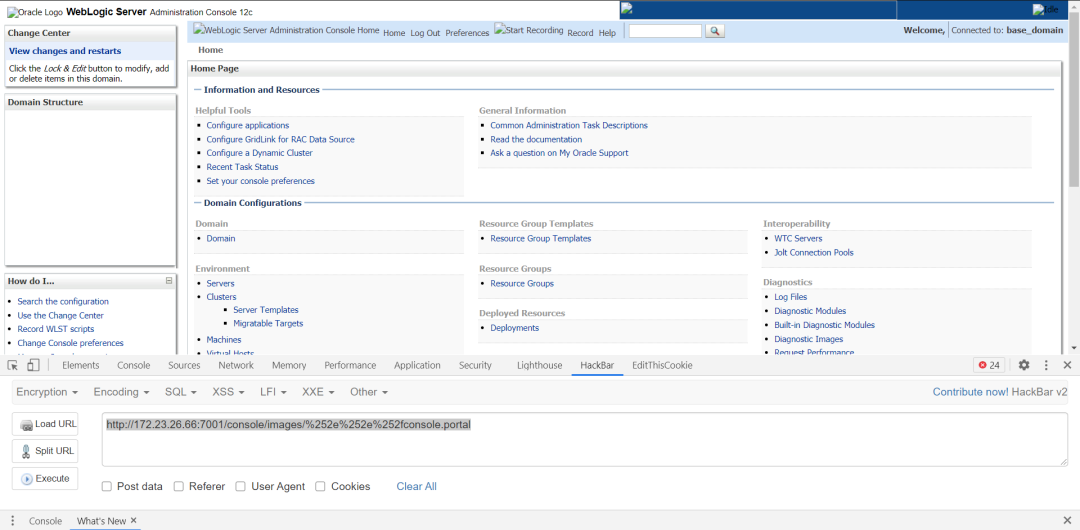Open Preferences in console toolbar
1080x530 pixels.
pyautogui.click(x=467, y=33)
